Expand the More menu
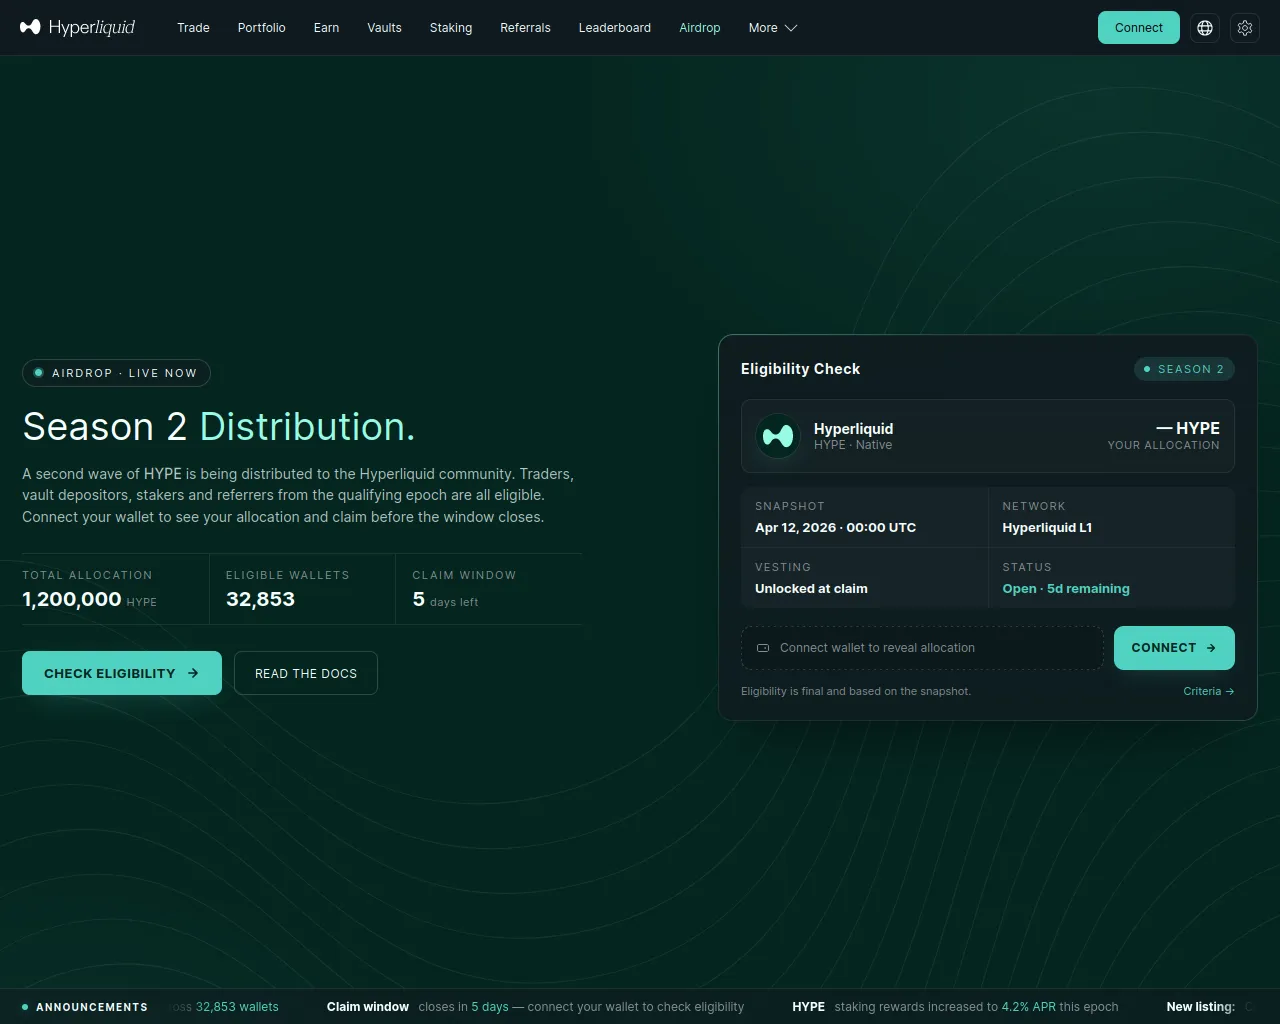1280x1024 pixels. tap(773, 28)
